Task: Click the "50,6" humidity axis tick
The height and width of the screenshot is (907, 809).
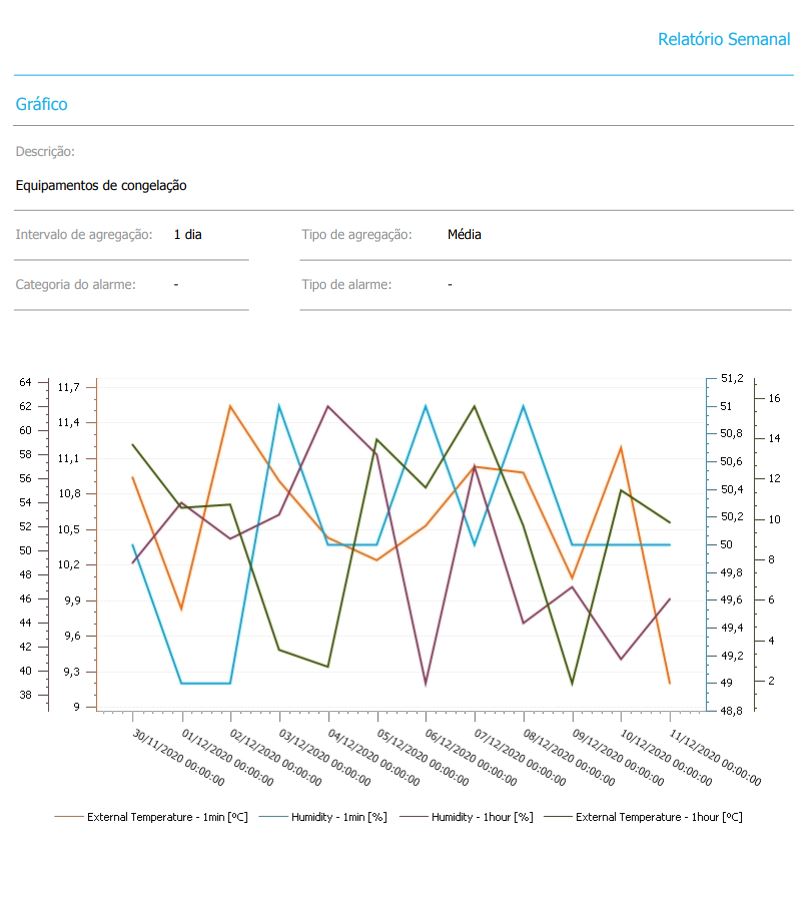Action: tap(732, 461)
